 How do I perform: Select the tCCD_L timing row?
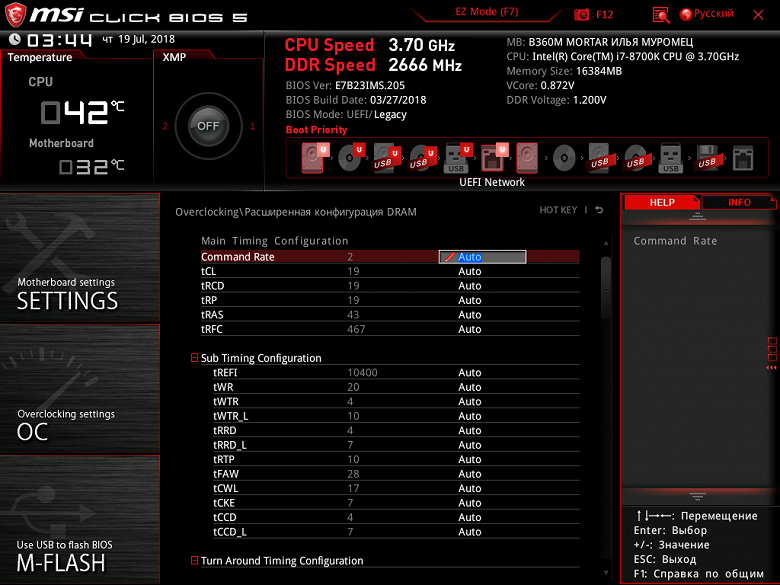396,531
